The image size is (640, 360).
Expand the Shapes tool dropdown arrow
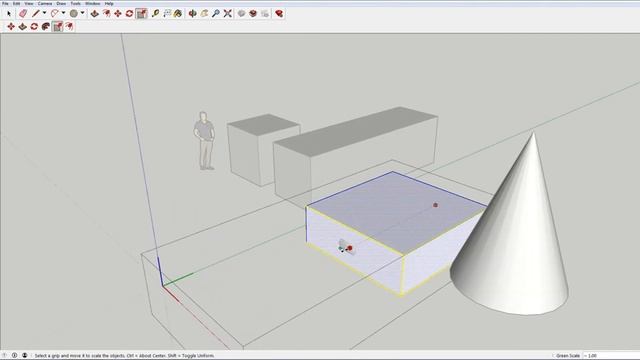(82, 13)
